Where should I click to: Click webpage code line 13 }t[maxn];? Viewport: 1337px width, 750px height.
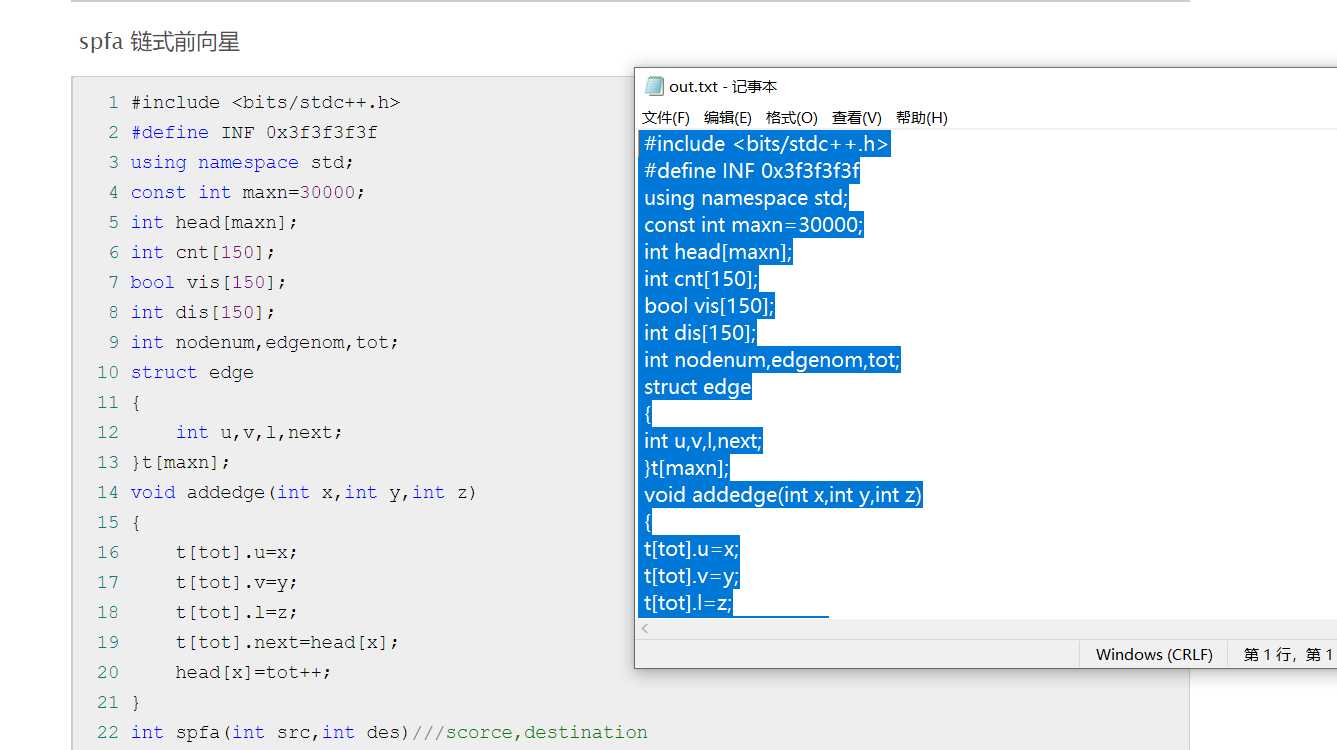[x=181, y=462]
